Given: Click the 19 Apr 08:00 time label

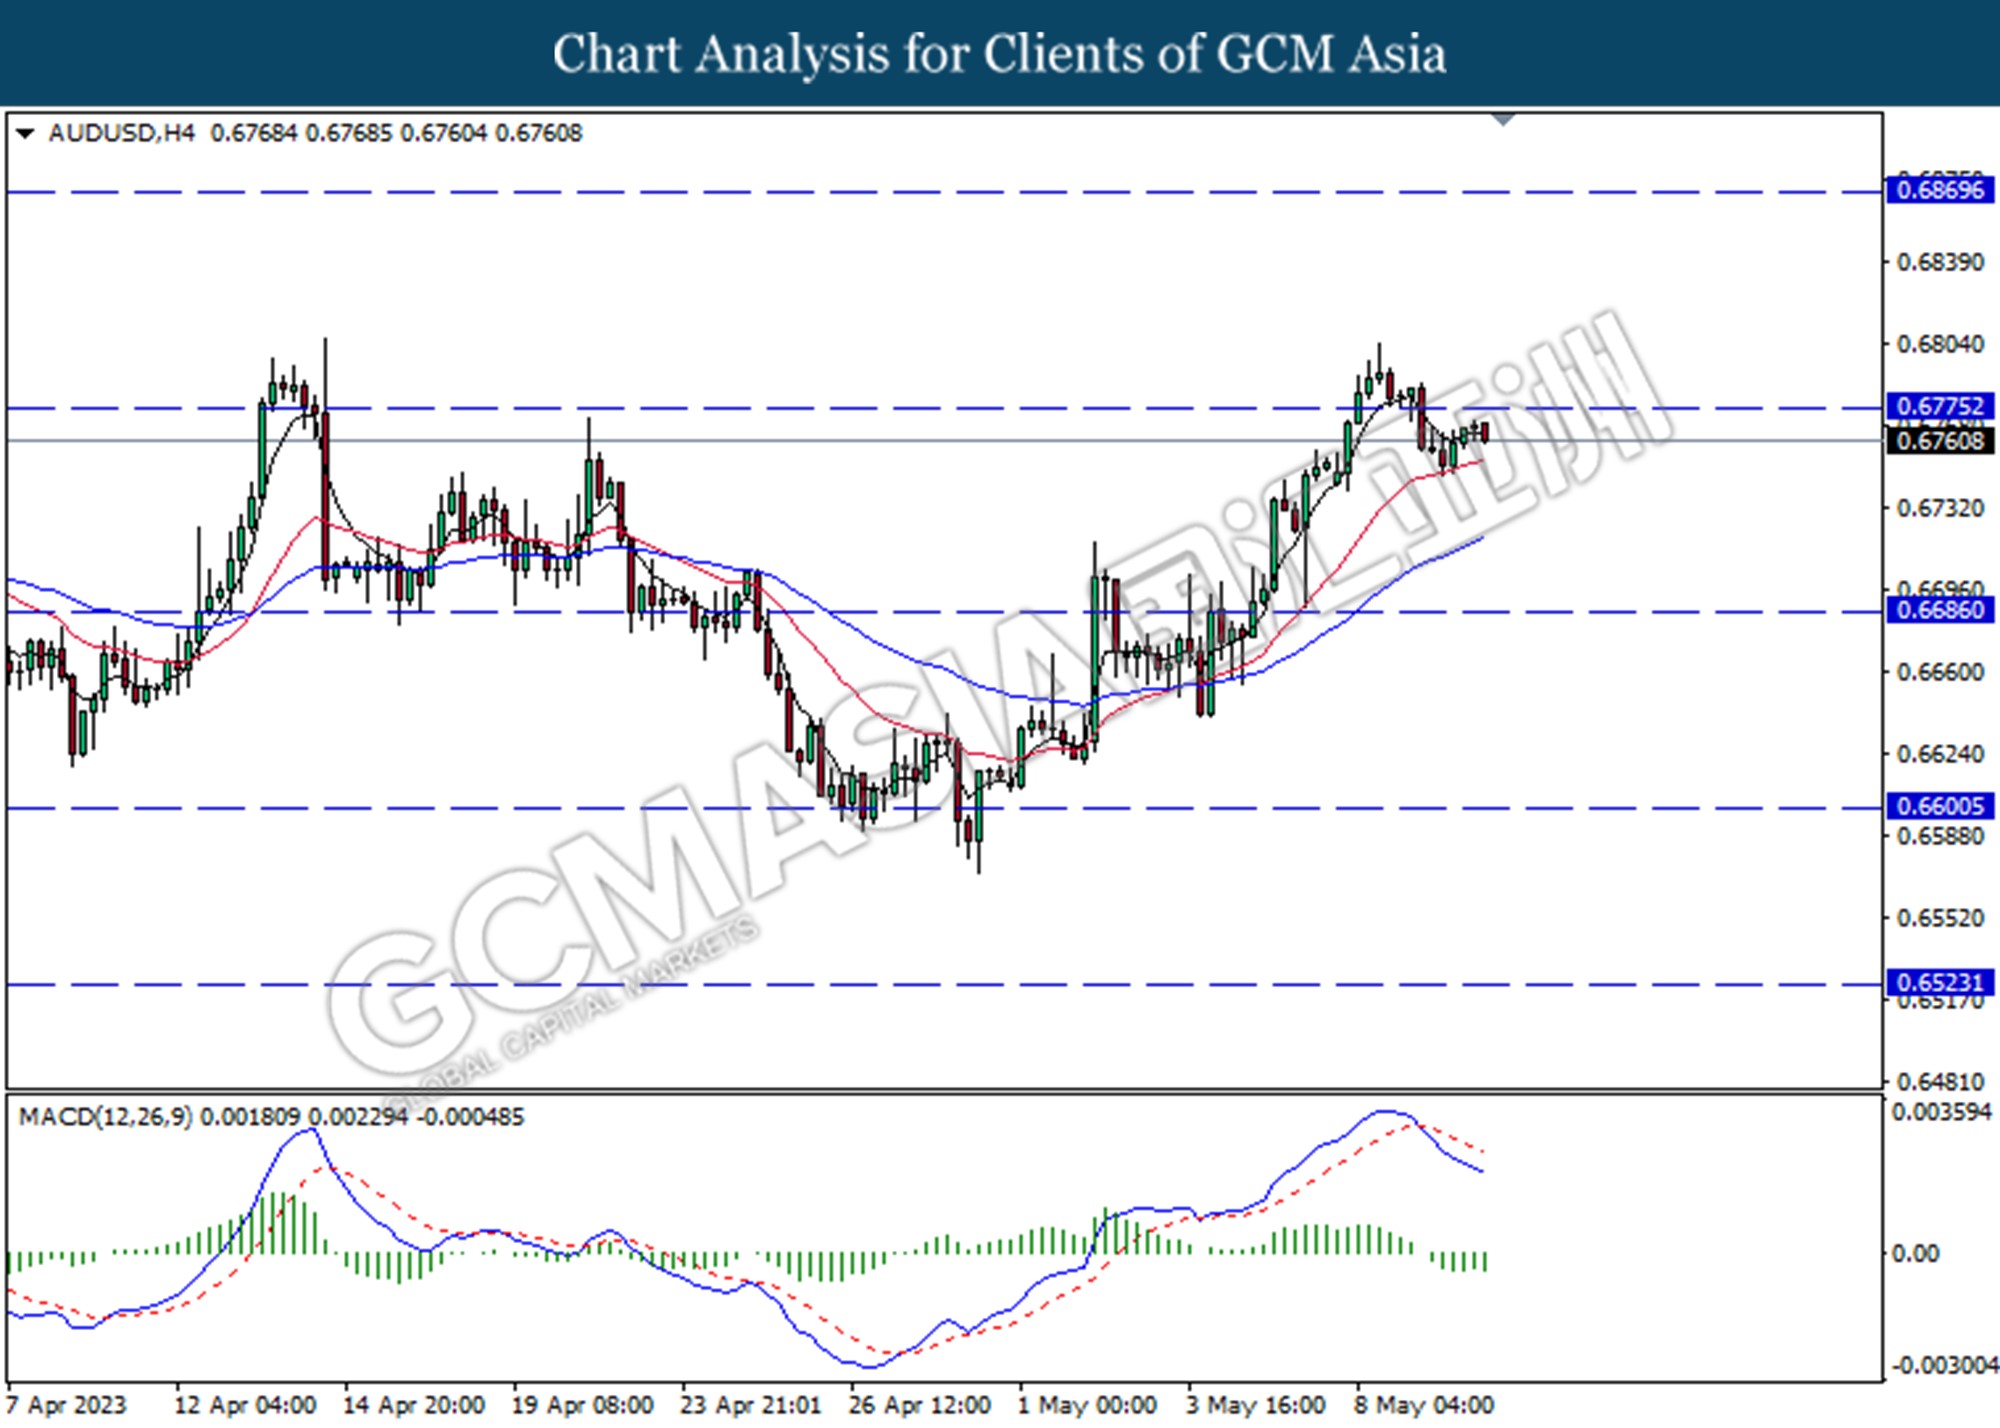Looking at the screenshot, I should [582, 1405].
